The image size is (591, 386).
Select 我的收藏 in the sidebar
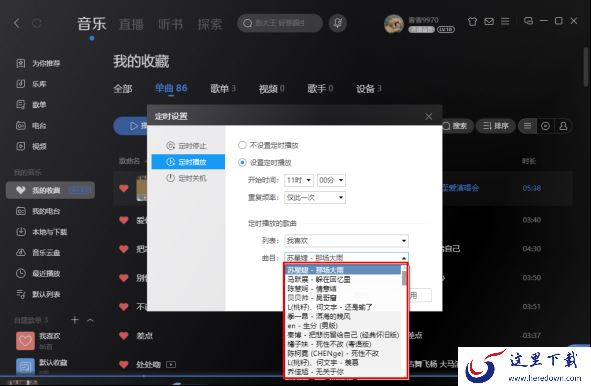pos(50,190)
